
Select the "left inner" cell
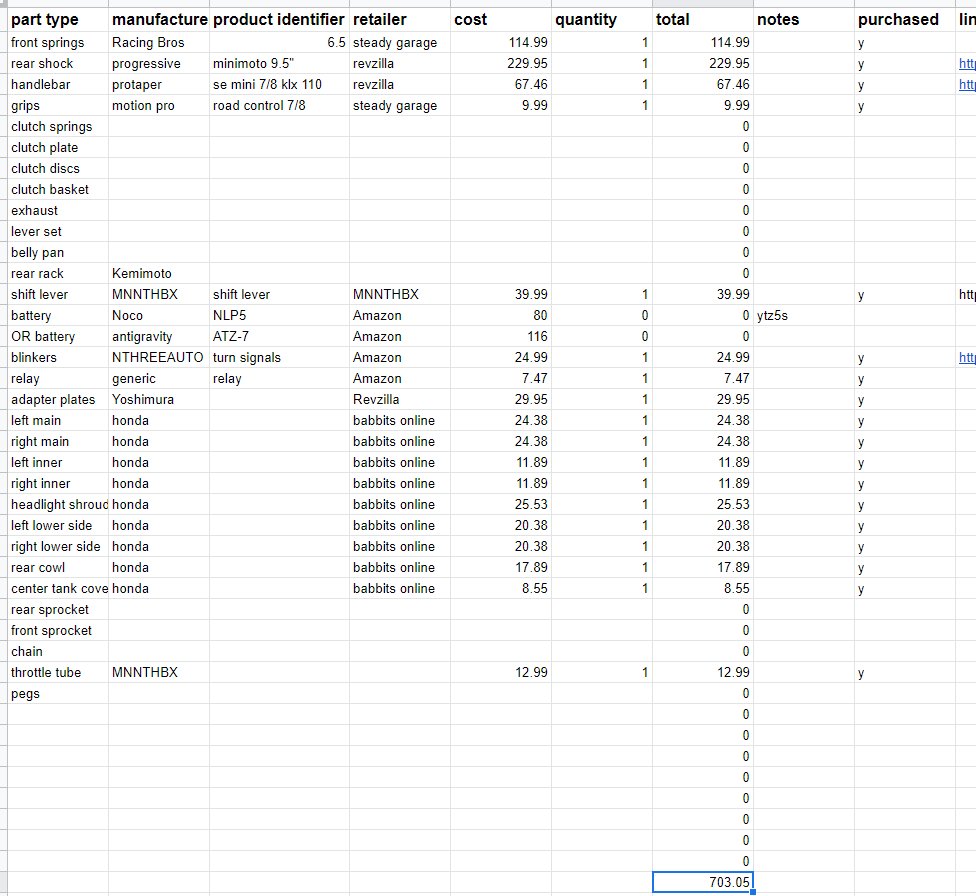click(58, 463)
